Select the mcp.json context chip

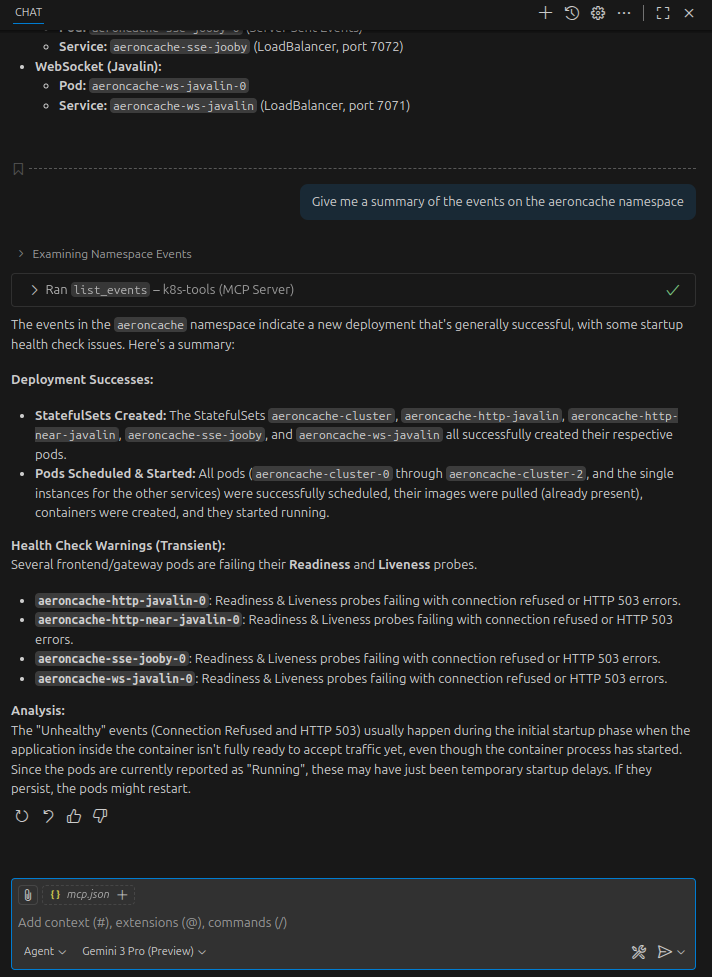click(80, 895)
